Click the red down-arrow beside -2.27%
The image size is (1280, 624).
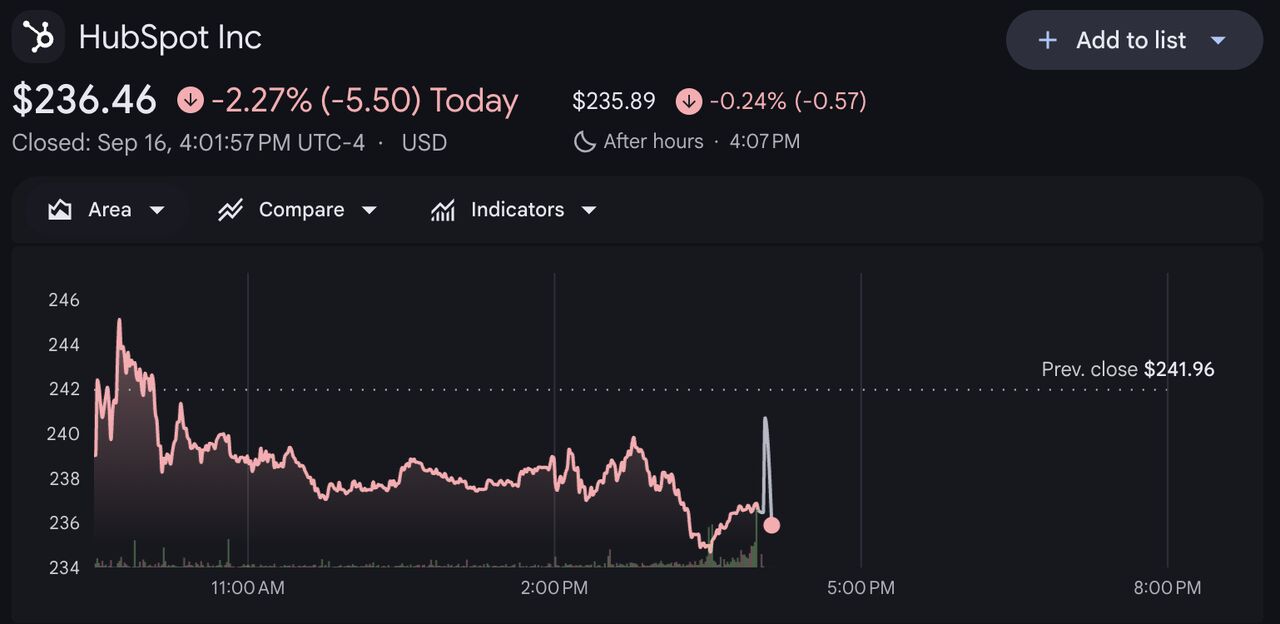pos(190,100)
